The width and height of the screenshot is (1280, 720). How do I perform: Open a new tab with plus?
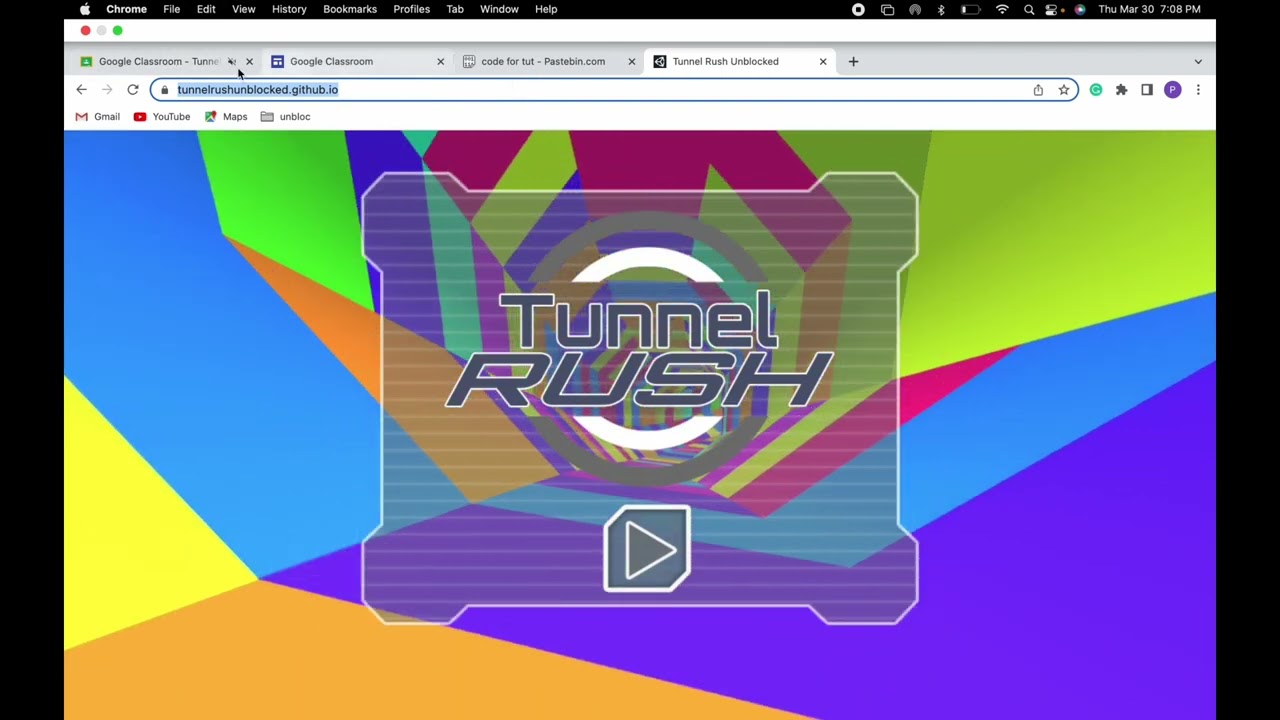853,62
